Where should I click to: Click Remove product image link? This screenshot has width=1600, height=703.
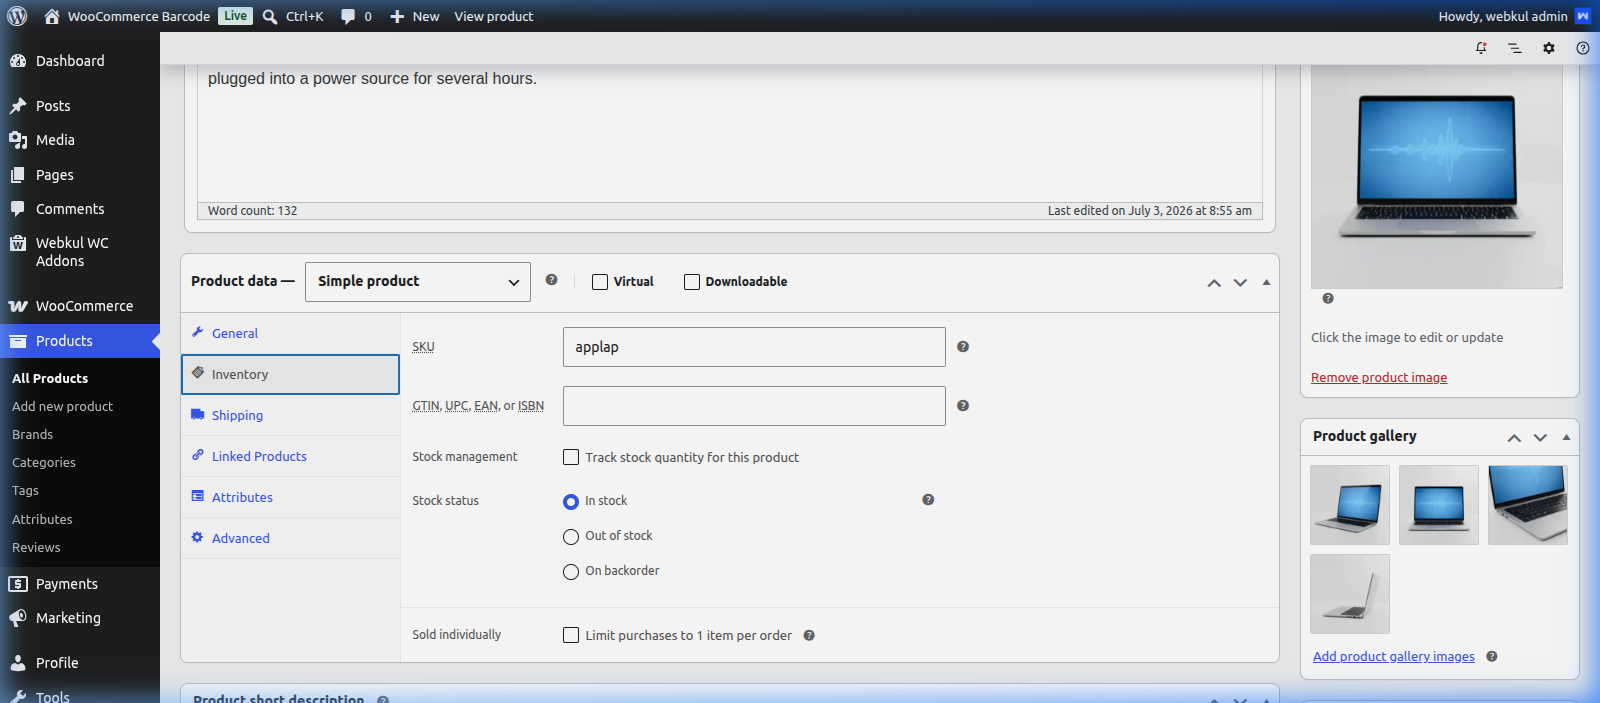pyautogui.click(x=1379, y=377)
